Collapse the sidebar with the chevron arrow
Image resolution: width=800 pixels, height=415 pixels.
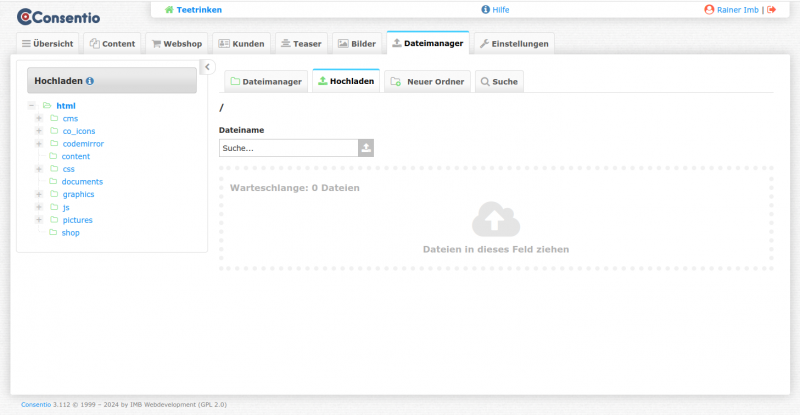point(207,67)
